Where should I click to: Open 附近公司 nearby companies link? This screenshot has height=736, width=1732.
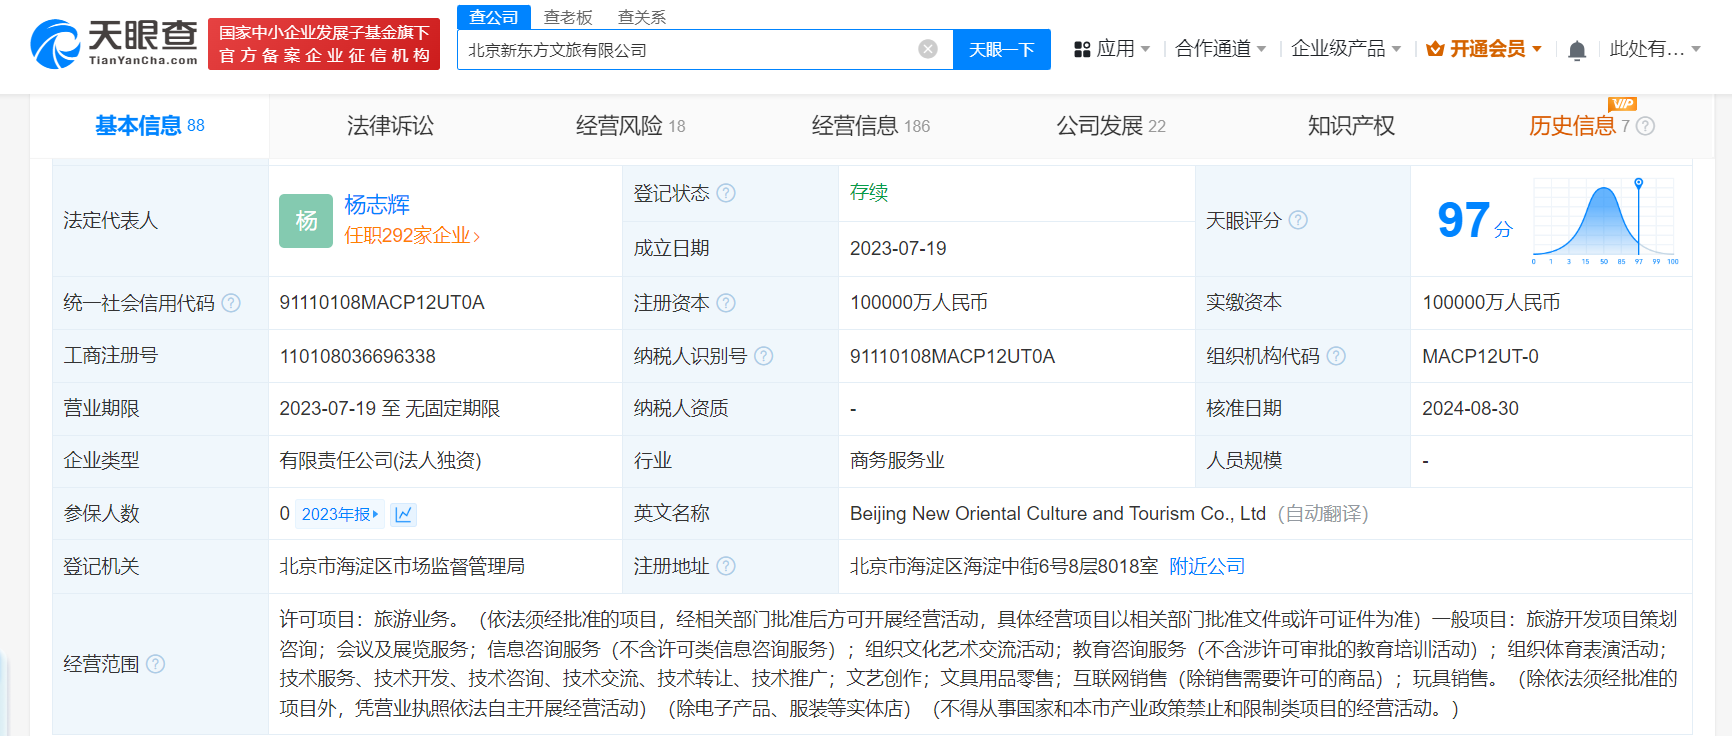tap(1207, 566)
